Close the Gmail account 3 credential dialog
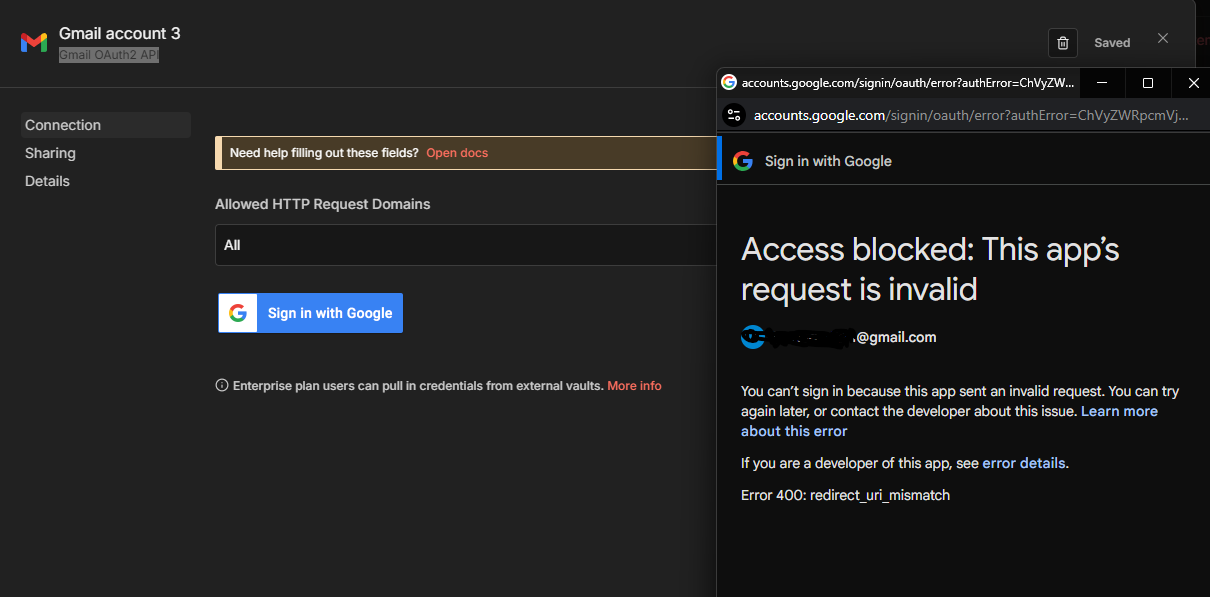Viewport: 1210px width, 597px height. tap(1162, 38)
